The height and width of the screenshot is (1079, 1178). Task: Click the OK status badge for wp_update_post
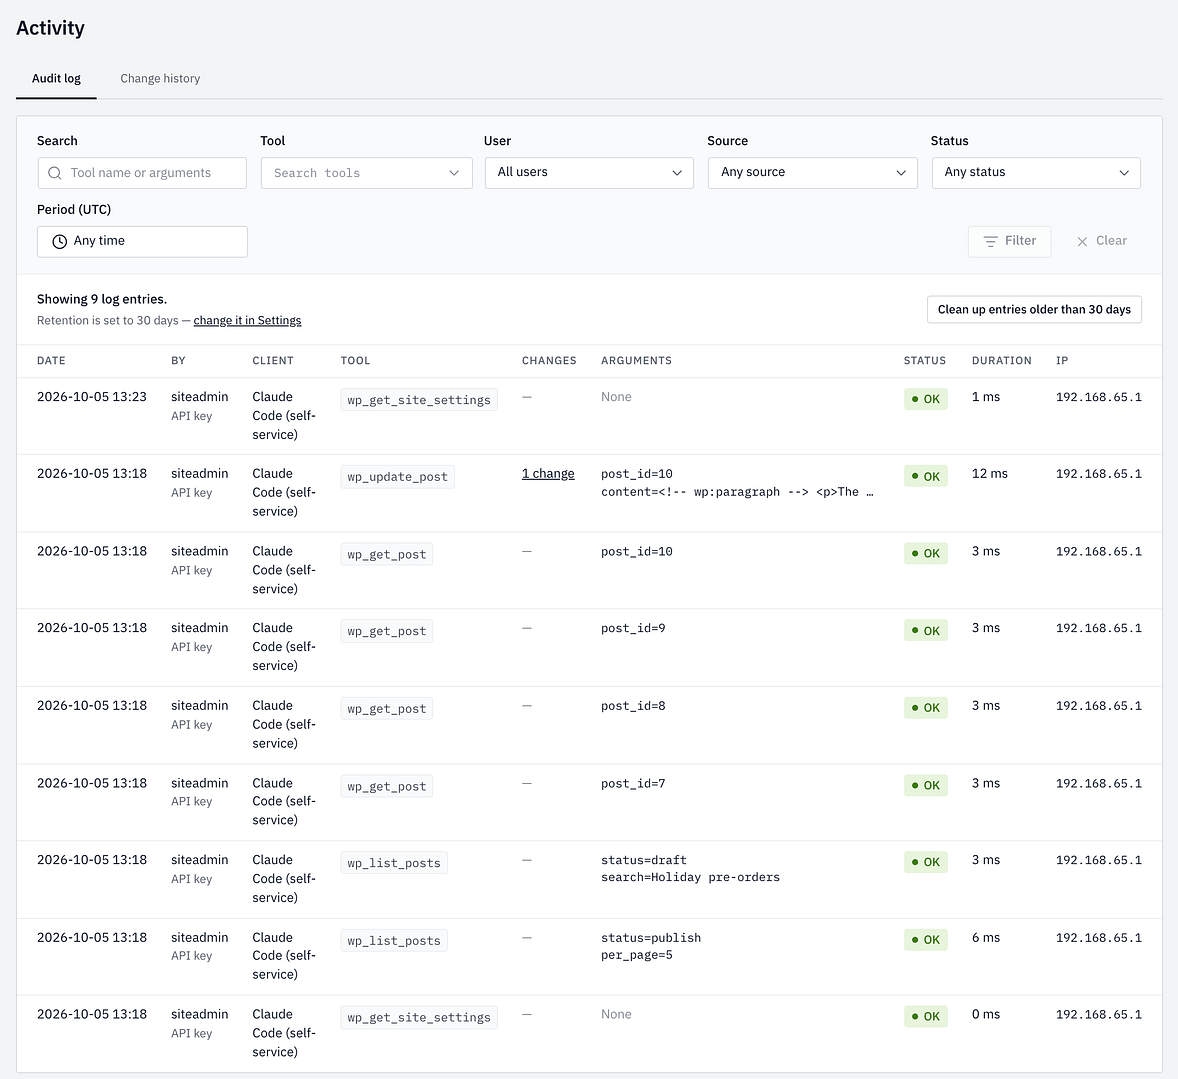click(x=926, y=476)
